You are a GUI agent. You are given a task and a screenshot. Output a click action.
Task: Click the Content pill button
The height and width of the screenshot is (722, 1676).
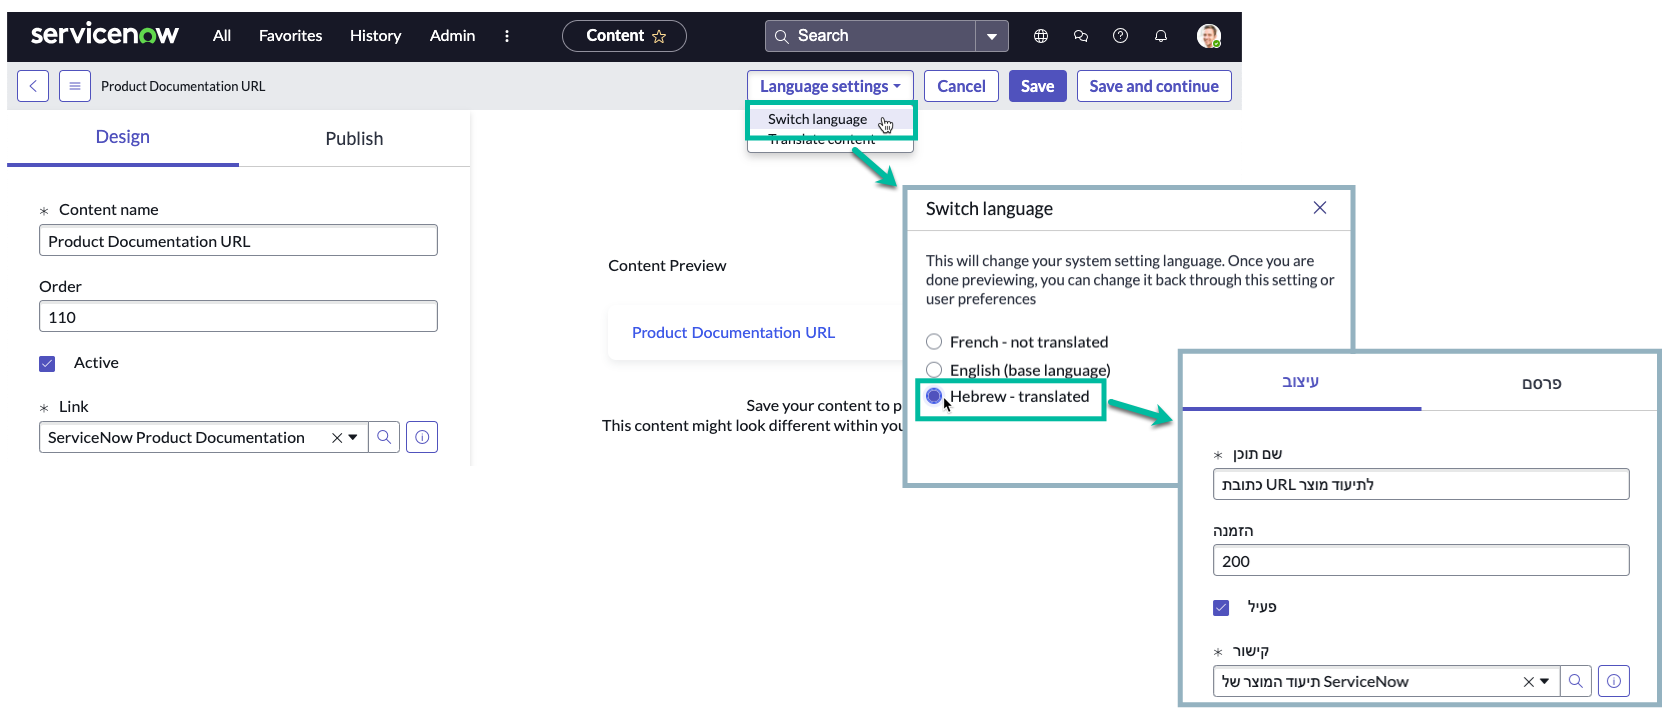[624, 36]
